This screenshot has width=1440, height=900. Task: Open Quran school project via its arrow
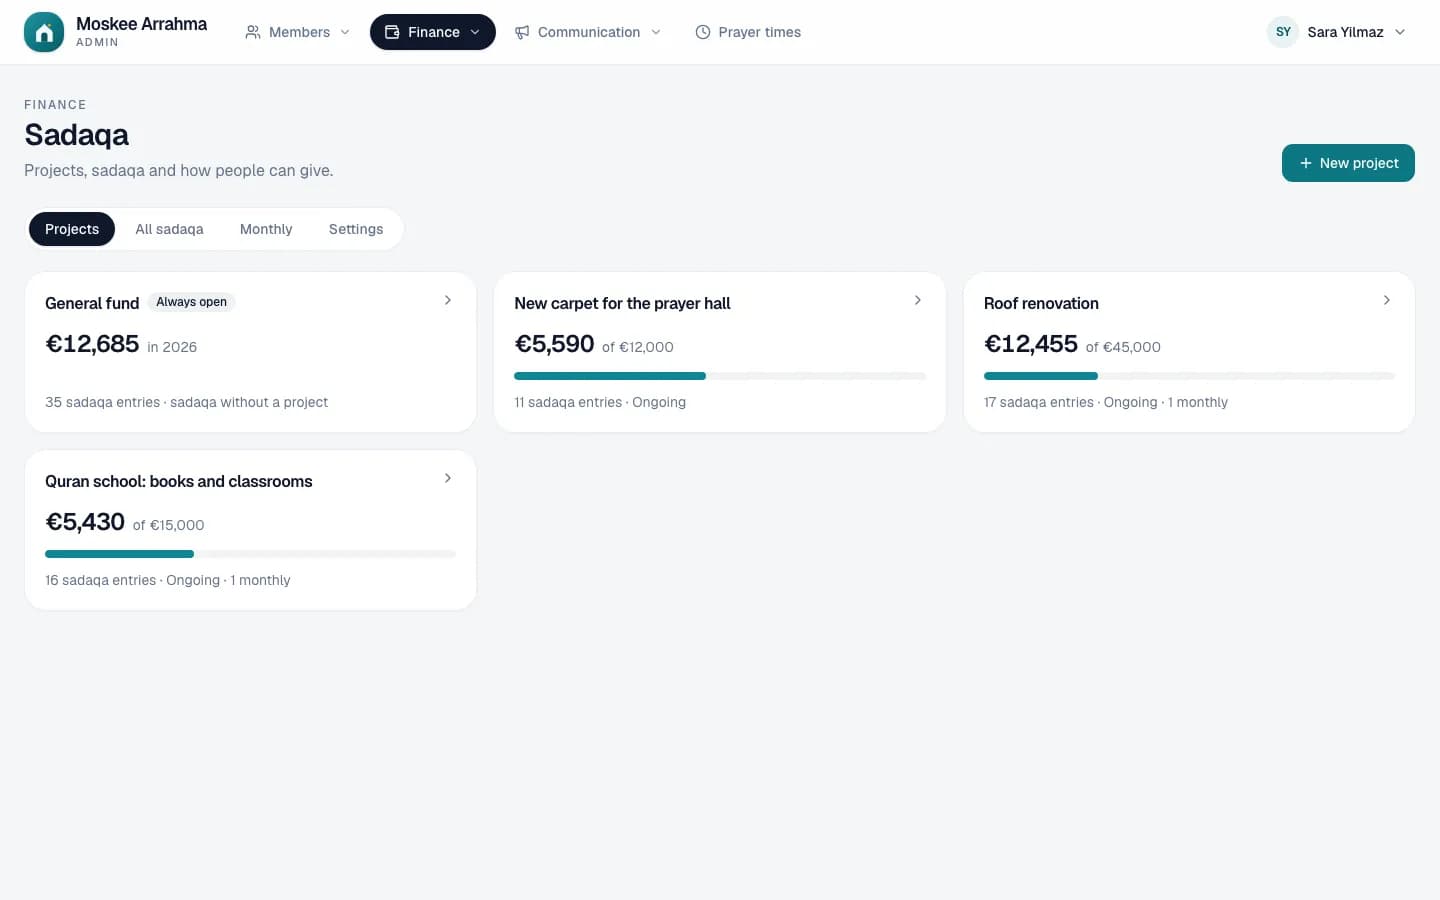(x=448, y=478)
